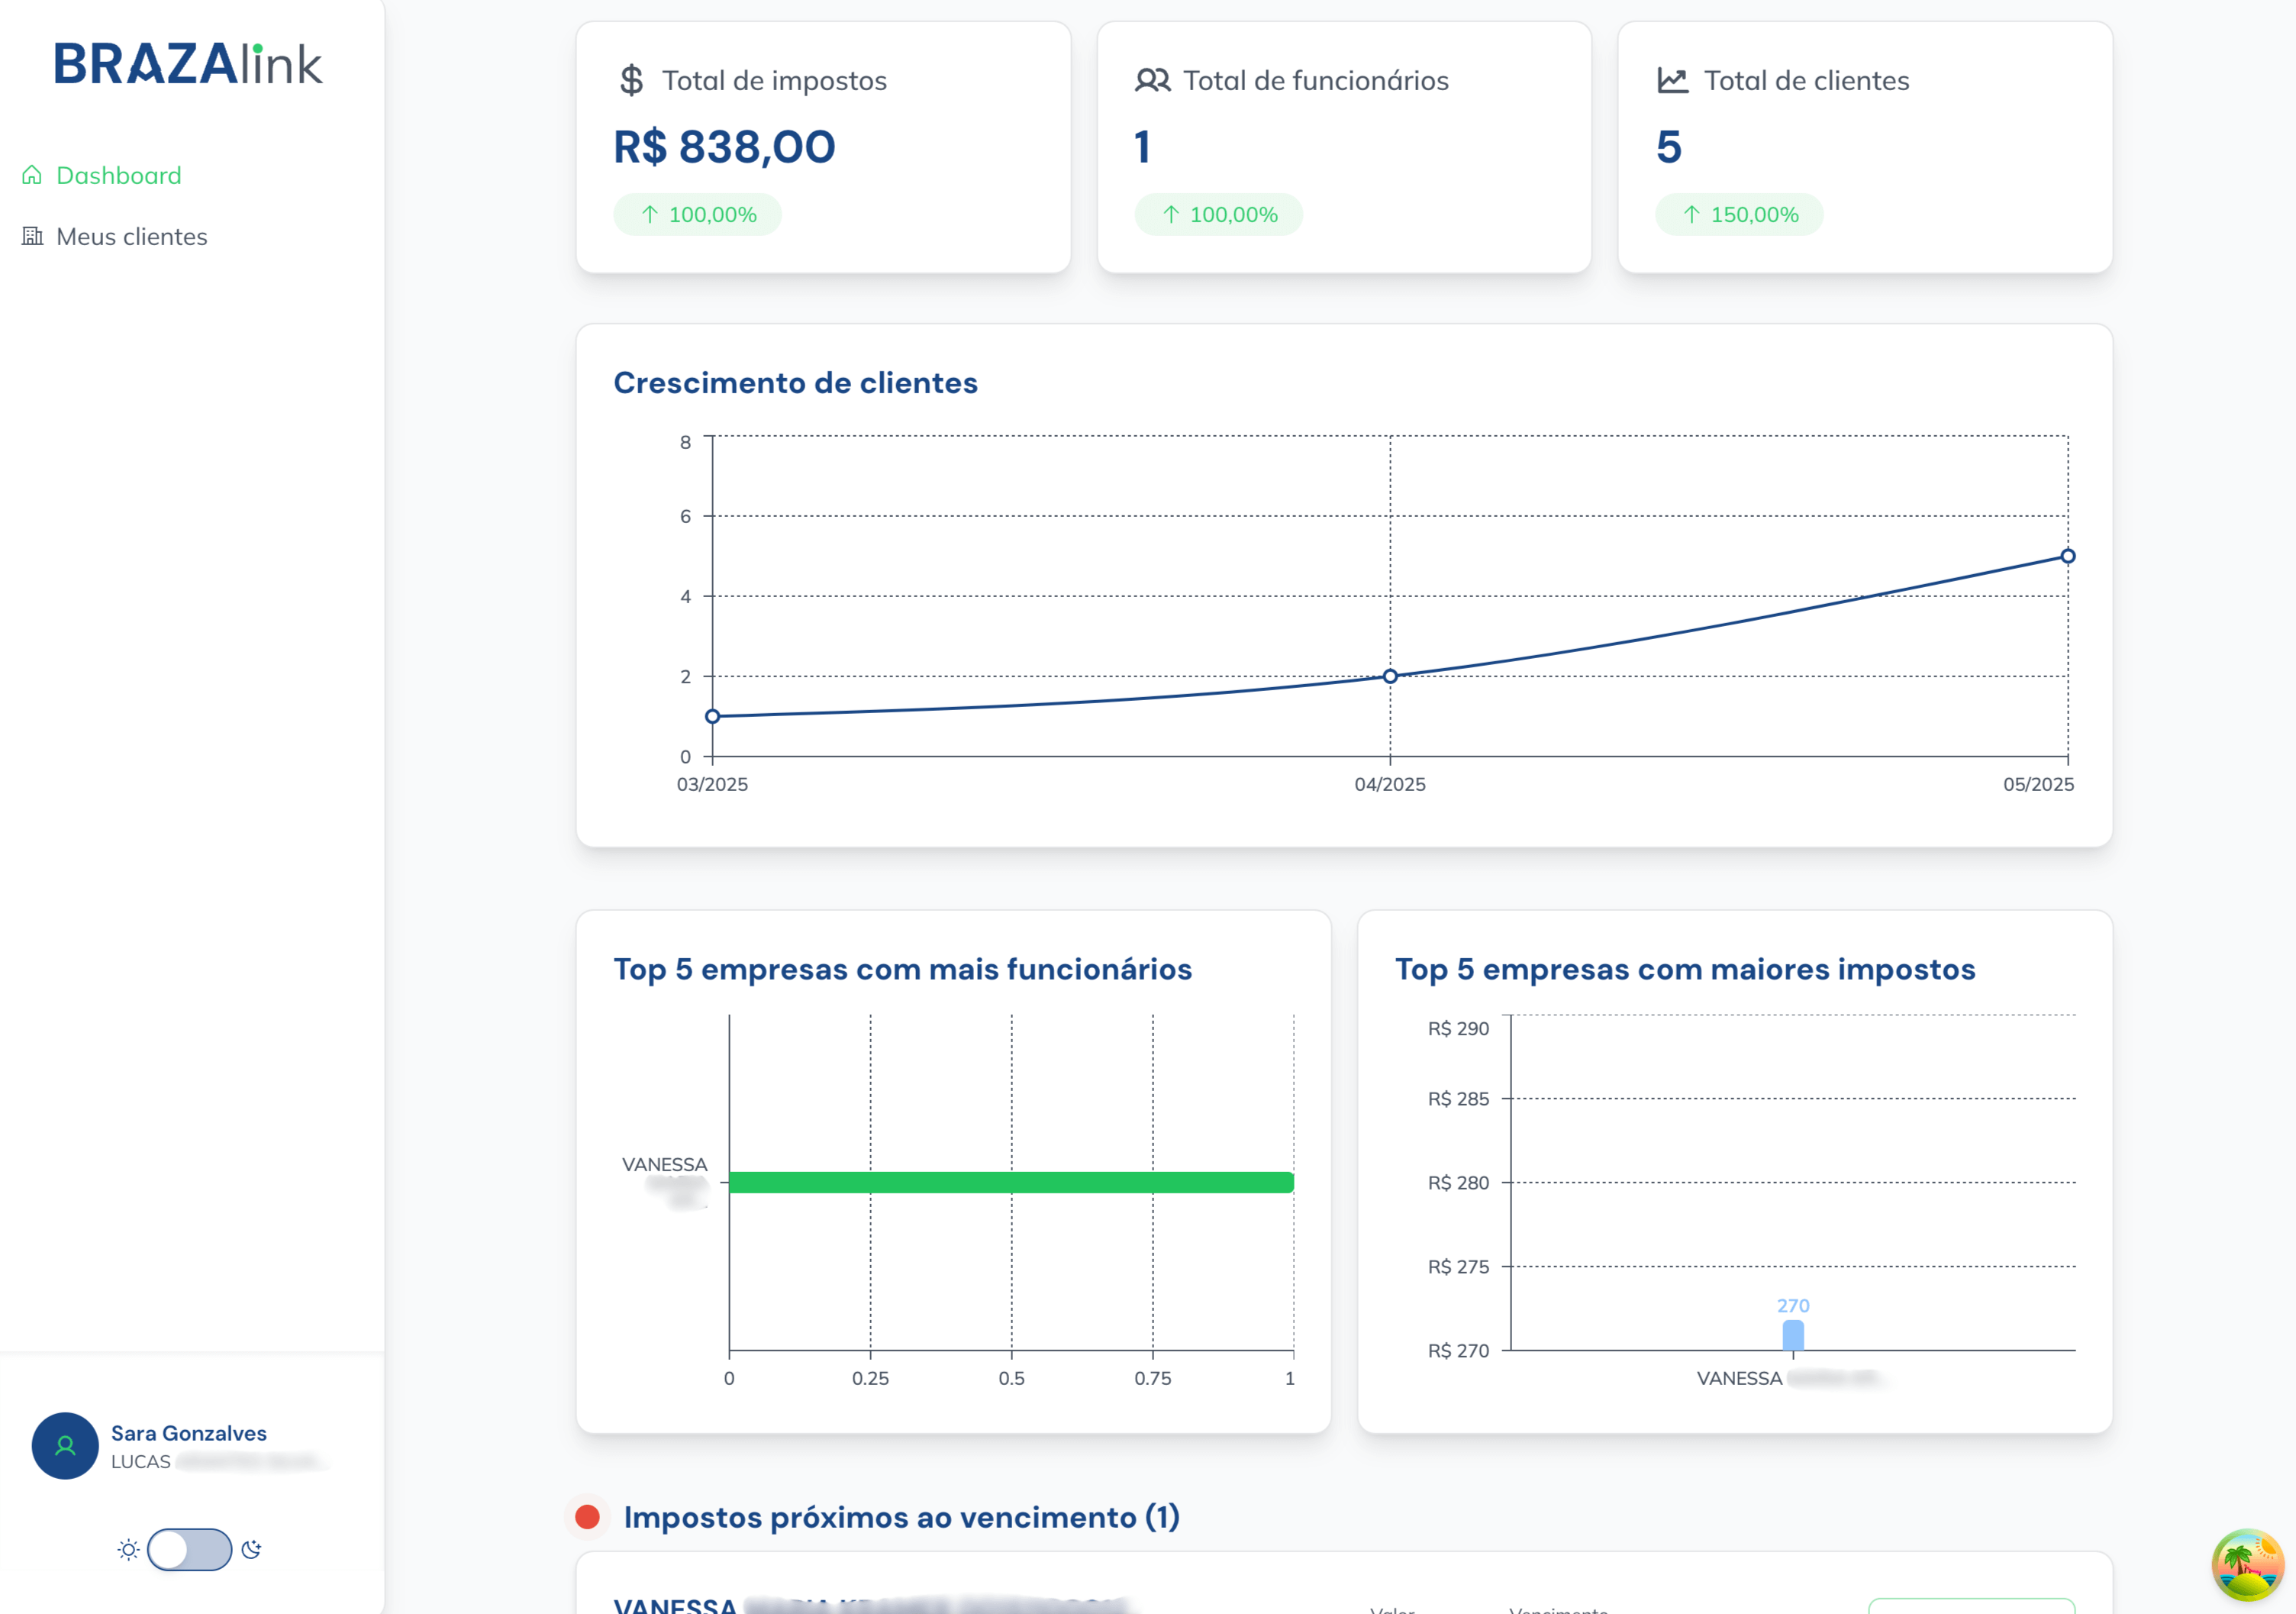
Task: Click the moon icon beside theme switch
Action: coord(252,1550)
